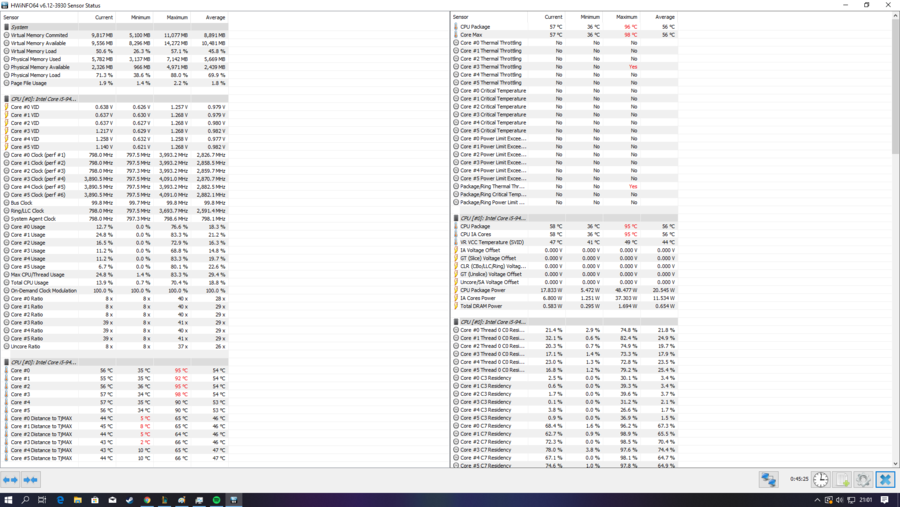Click left pane Sensor column header
Viewport: 900px width, 507px height.
(40, 17)
